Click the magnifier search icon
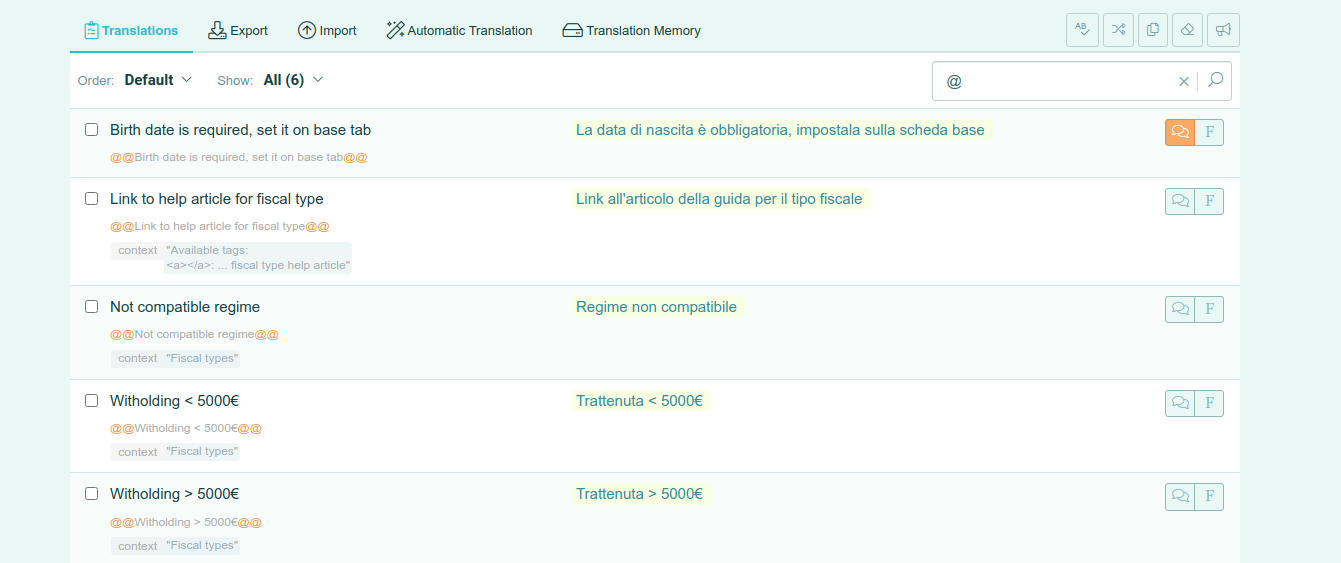The height and width of the screenshot is (563, 1341). tap(1215, 81)
